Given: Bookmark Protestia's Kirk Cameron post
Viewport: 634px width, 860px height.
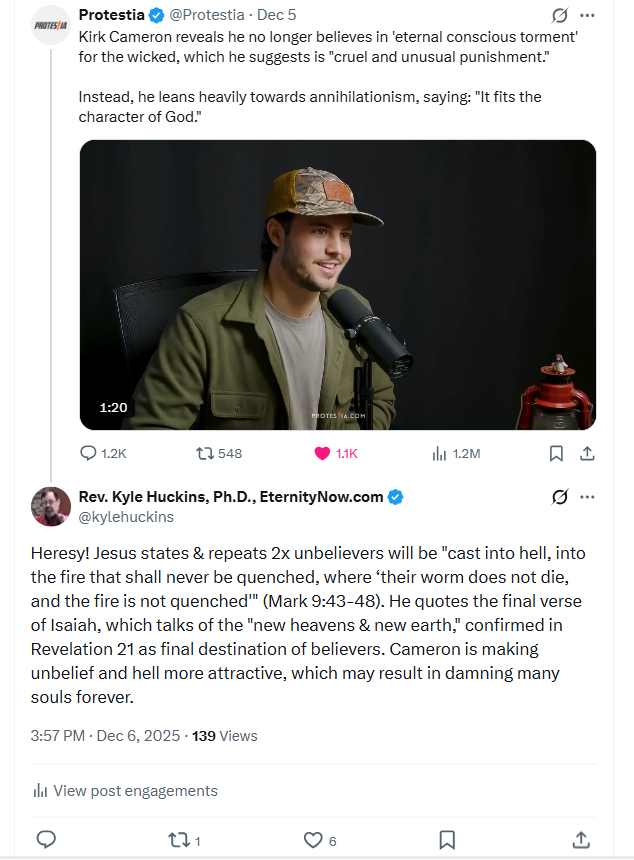Looking at the screenshot, I should pos(556,453).
